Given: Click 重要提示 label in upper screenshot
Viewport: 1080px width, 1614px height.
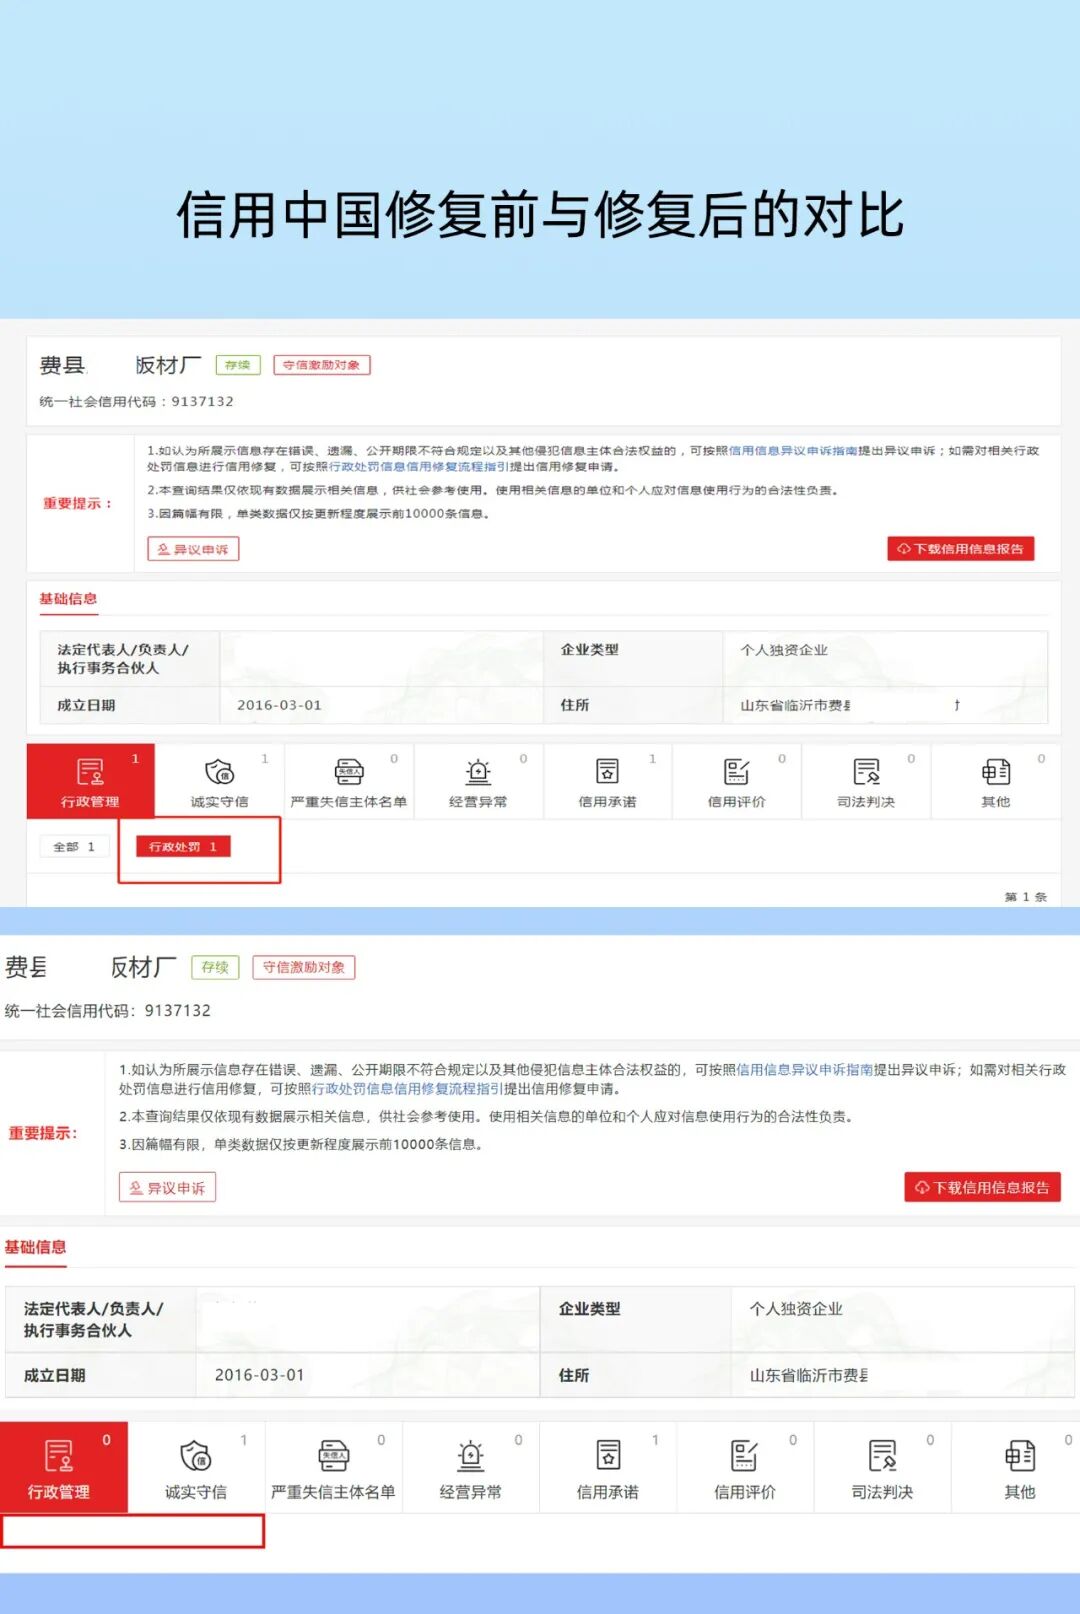Looking at the screenshot, I should pos(77,503).
